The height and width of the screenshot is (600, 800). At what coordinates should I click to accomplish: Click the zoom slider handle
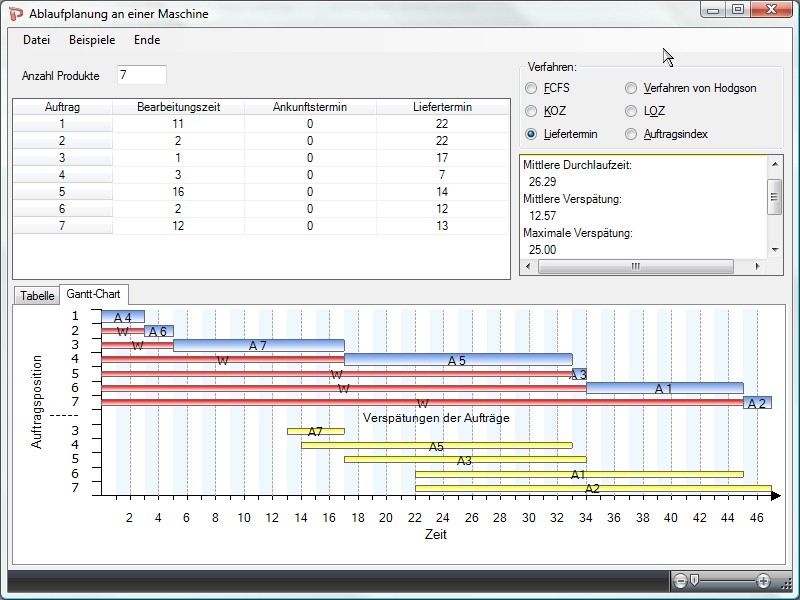694,581
